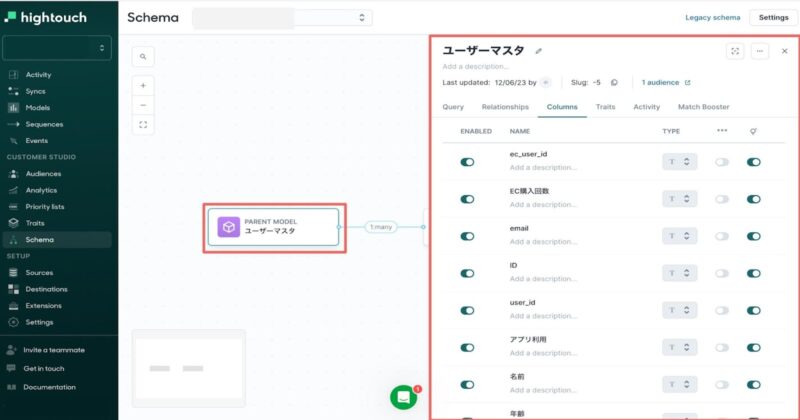Turn off the rightmost green toggle for ec_user_id
The width and height of the screenshot is (800, 420).
[754, 162]
